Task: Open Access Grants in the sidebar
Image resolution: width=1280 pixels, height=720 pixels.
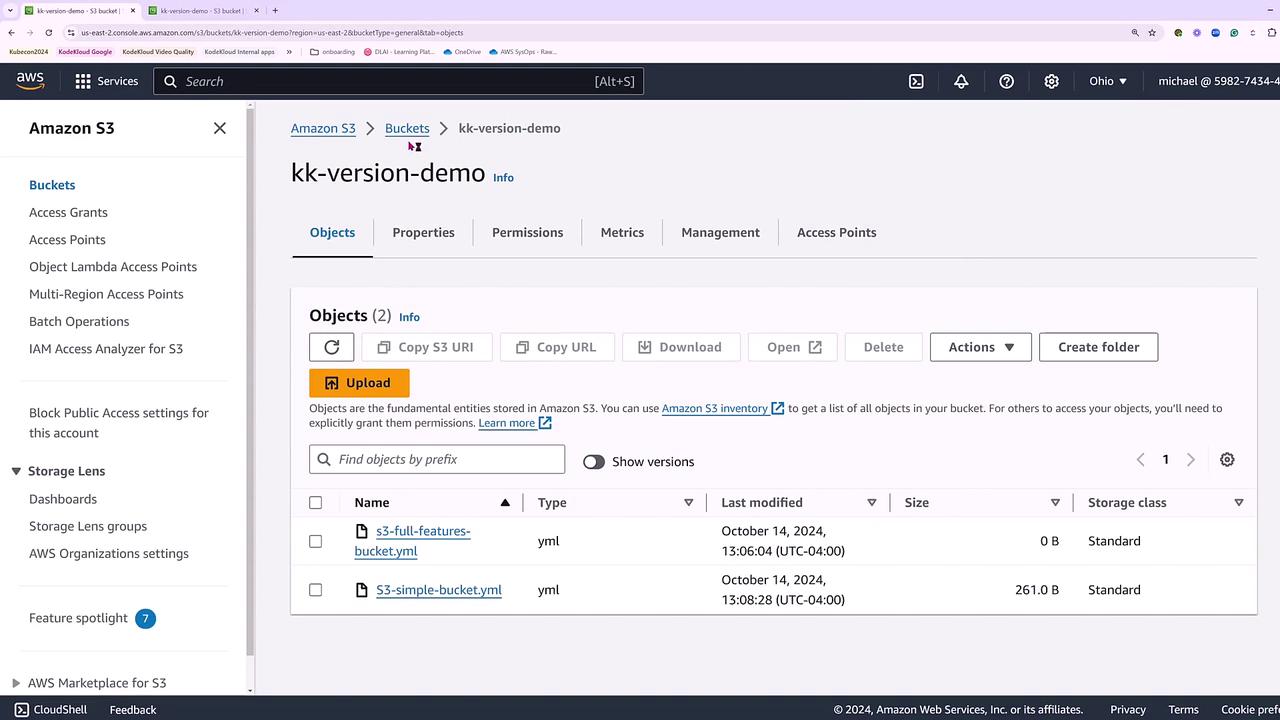Action: tap(68, 212)
